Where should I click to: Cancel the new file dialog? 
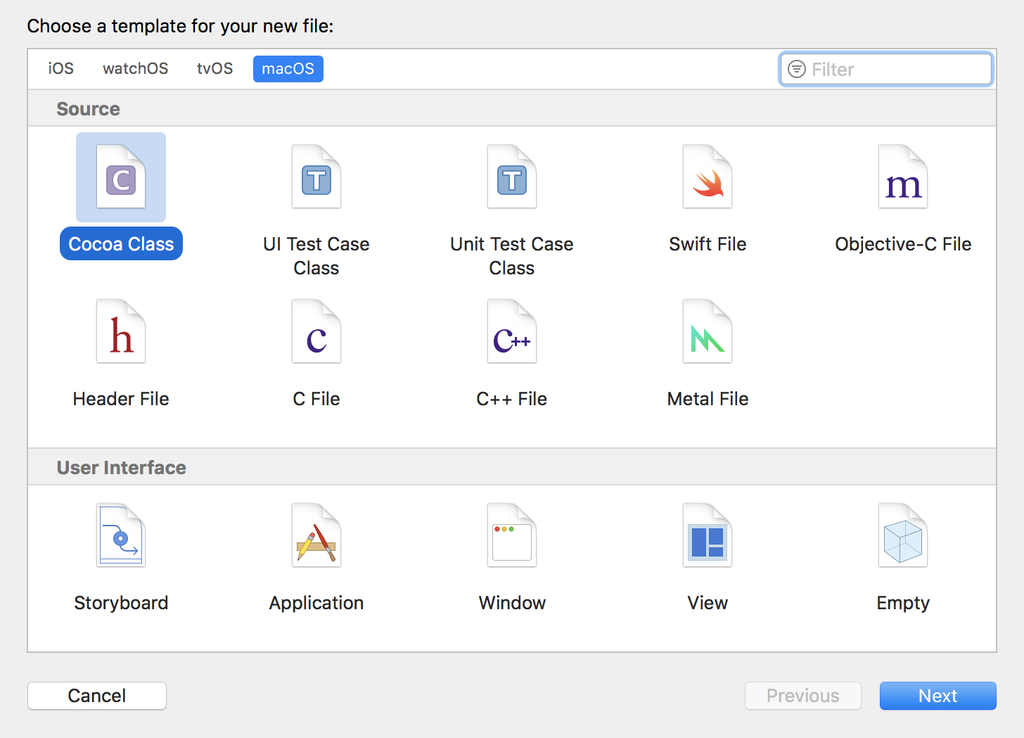(x=97, y=696)
